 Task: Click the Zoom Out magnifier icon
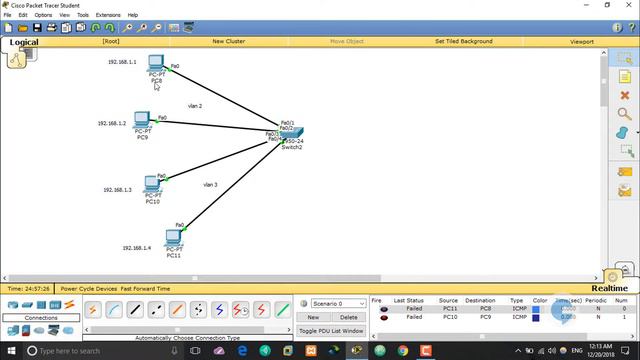[156, 28]
